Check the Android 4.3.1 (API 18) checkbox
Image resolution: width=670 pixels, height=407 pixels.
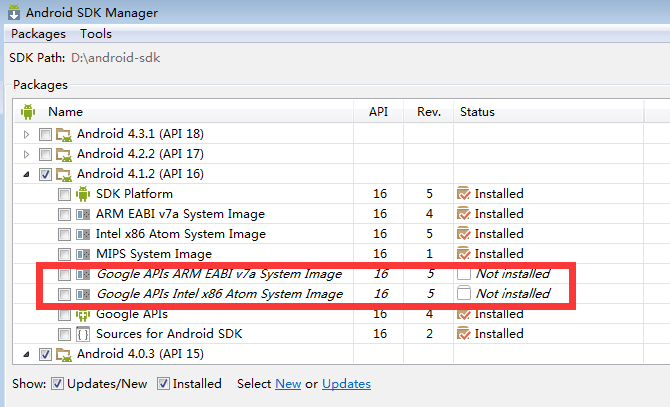pyautogui.click(x=45, y=134)
